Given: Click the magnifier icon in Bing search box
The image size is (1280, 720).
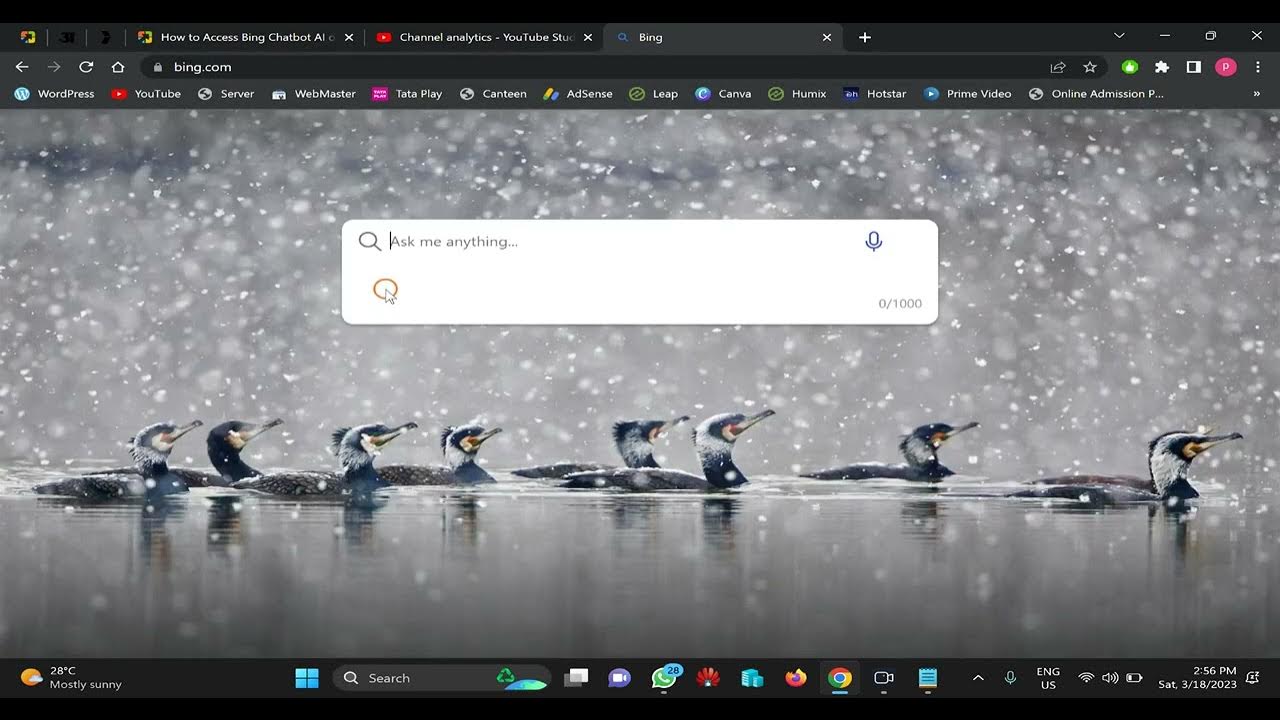Looking at the screenshot, I should point(369,241).
